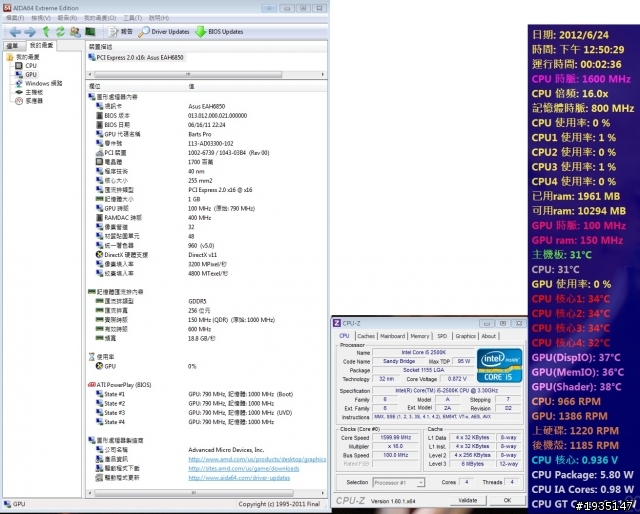Click the 'Barts Pro' GPU code name value
This screenshot has height=514, width=640.
click(200, 134)
